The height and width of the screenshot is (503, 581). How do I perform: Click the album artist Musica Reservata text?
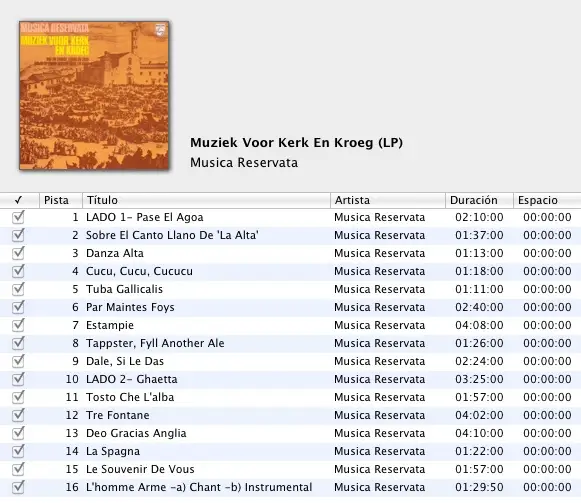pos(244,163)
